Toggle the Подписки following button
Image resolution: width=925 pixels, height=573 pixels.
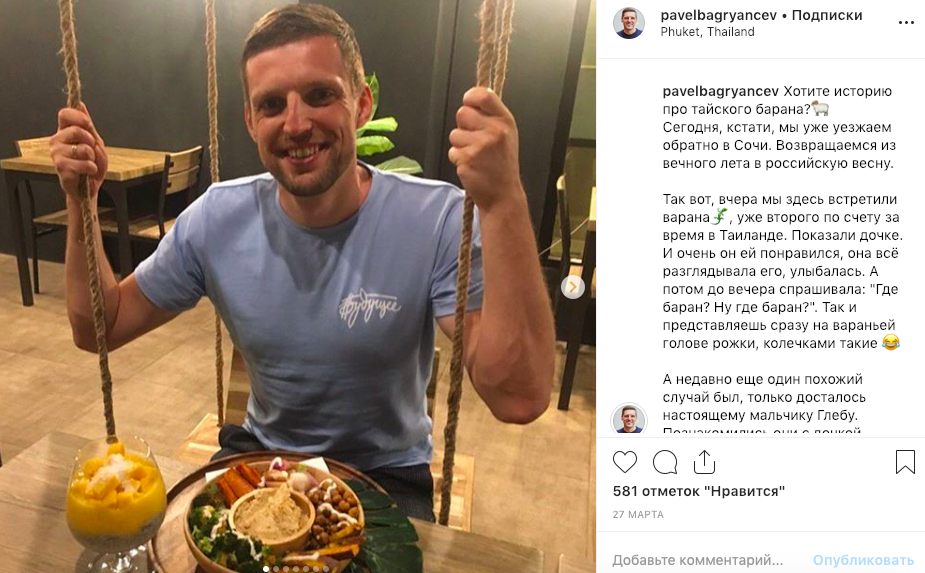(x=827, y=15)
